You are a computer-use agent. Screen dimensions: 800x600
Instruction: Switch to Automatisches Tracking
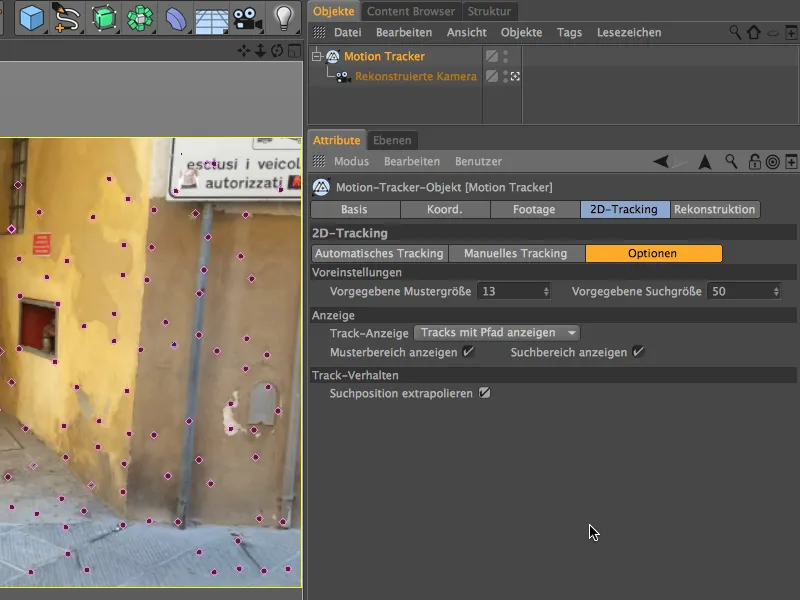click(x=379, y=254)
